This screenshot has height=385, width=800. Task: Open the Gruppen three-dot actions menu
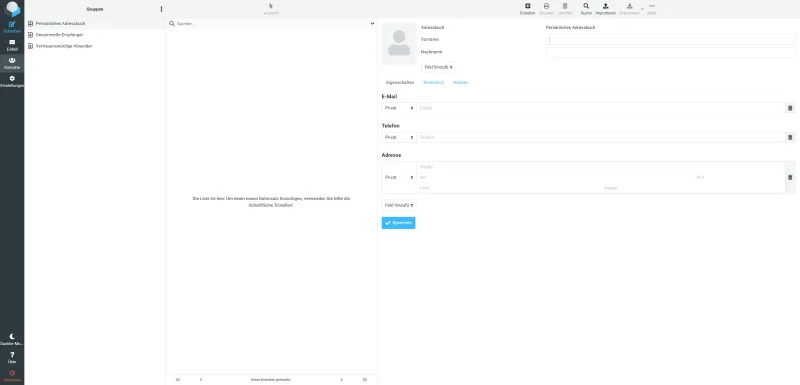[161, 9]
